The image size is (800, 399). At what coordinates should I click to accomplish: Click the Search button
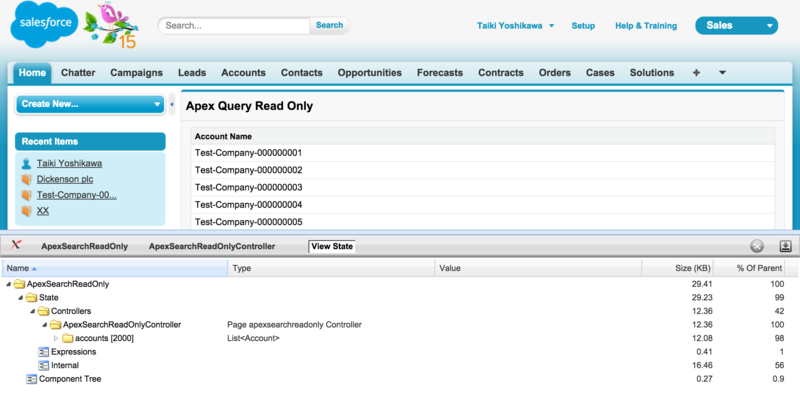click(x=329, y=25)
